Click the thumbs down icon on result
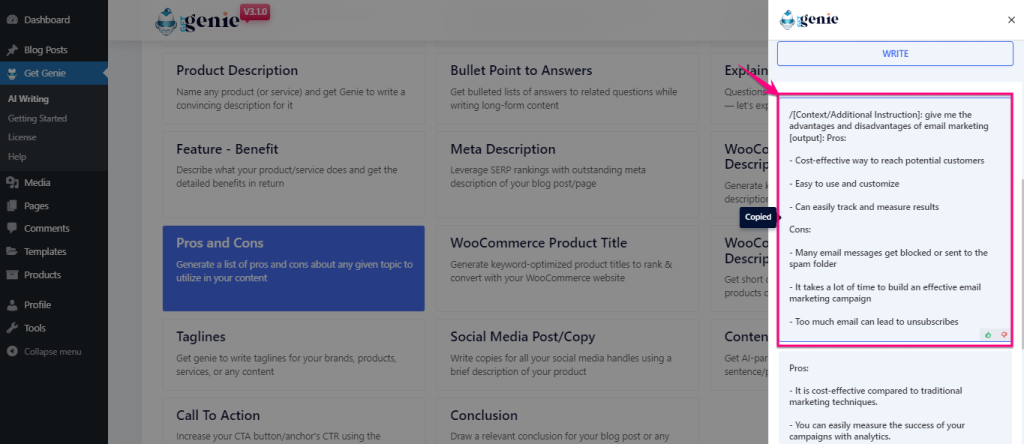 coord(1004,334)
